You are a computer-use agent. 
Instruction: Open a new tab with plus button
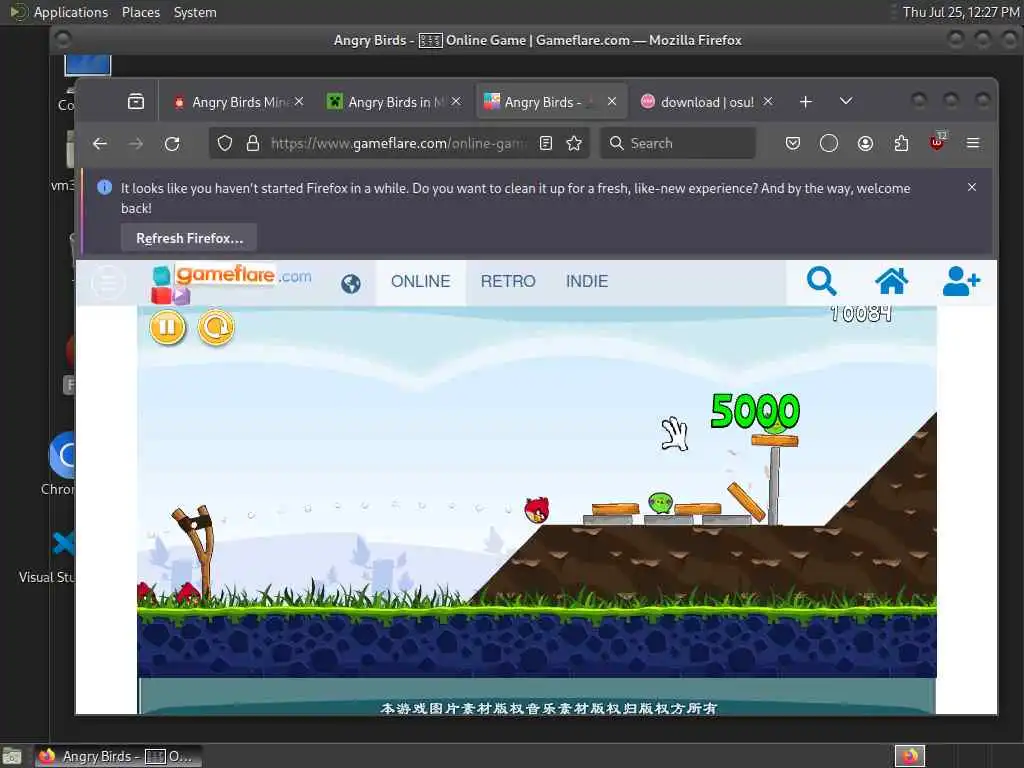806,101
